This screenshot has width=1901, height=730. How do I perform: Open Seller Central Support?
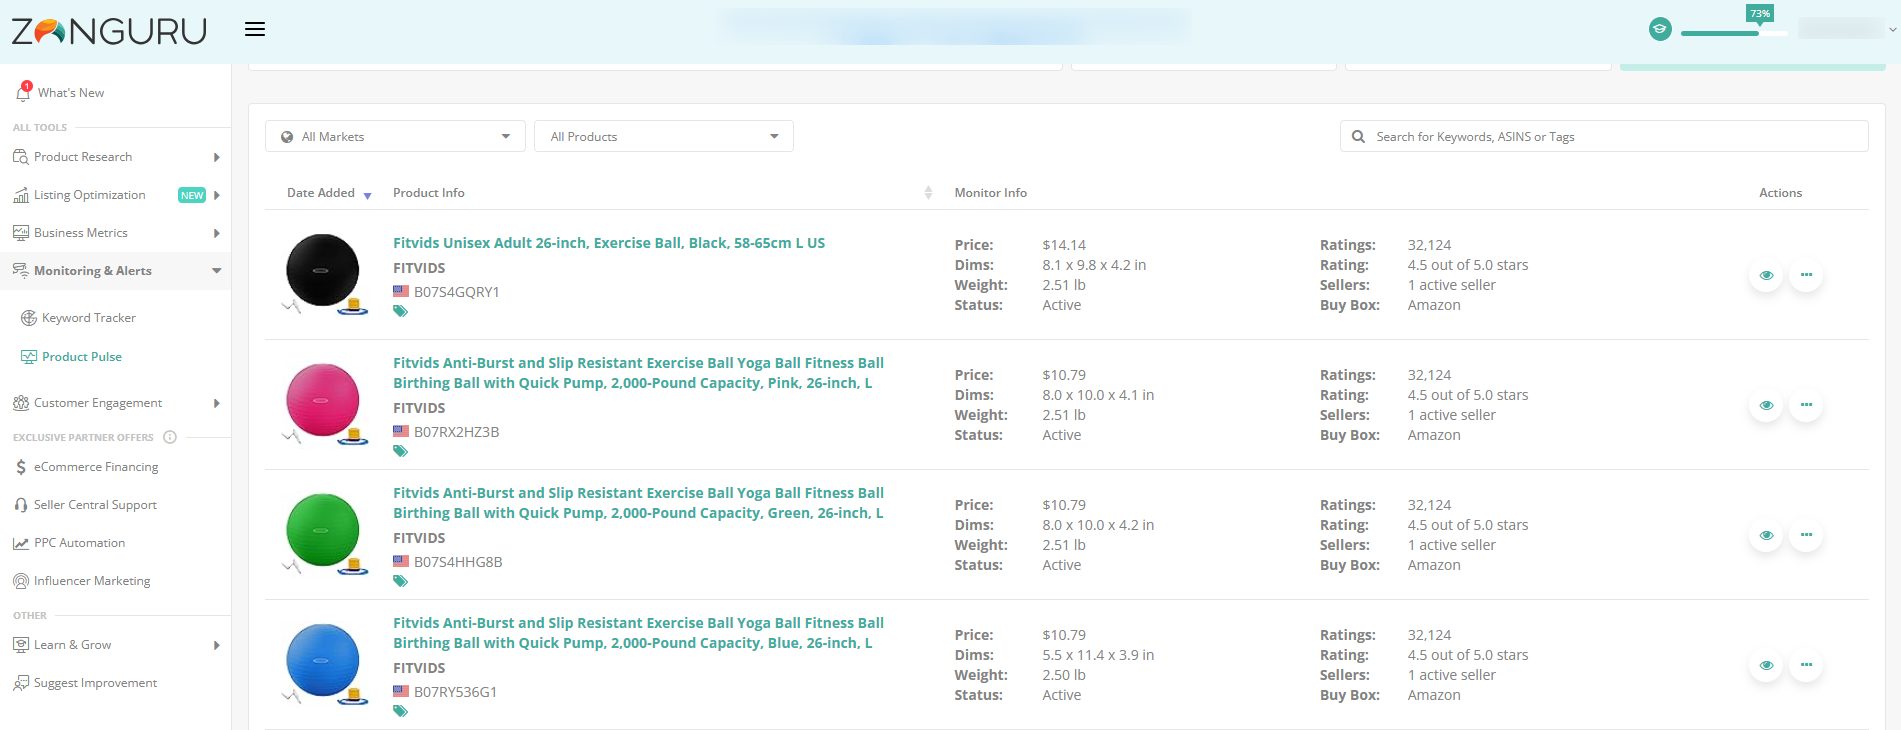[95, 505]
